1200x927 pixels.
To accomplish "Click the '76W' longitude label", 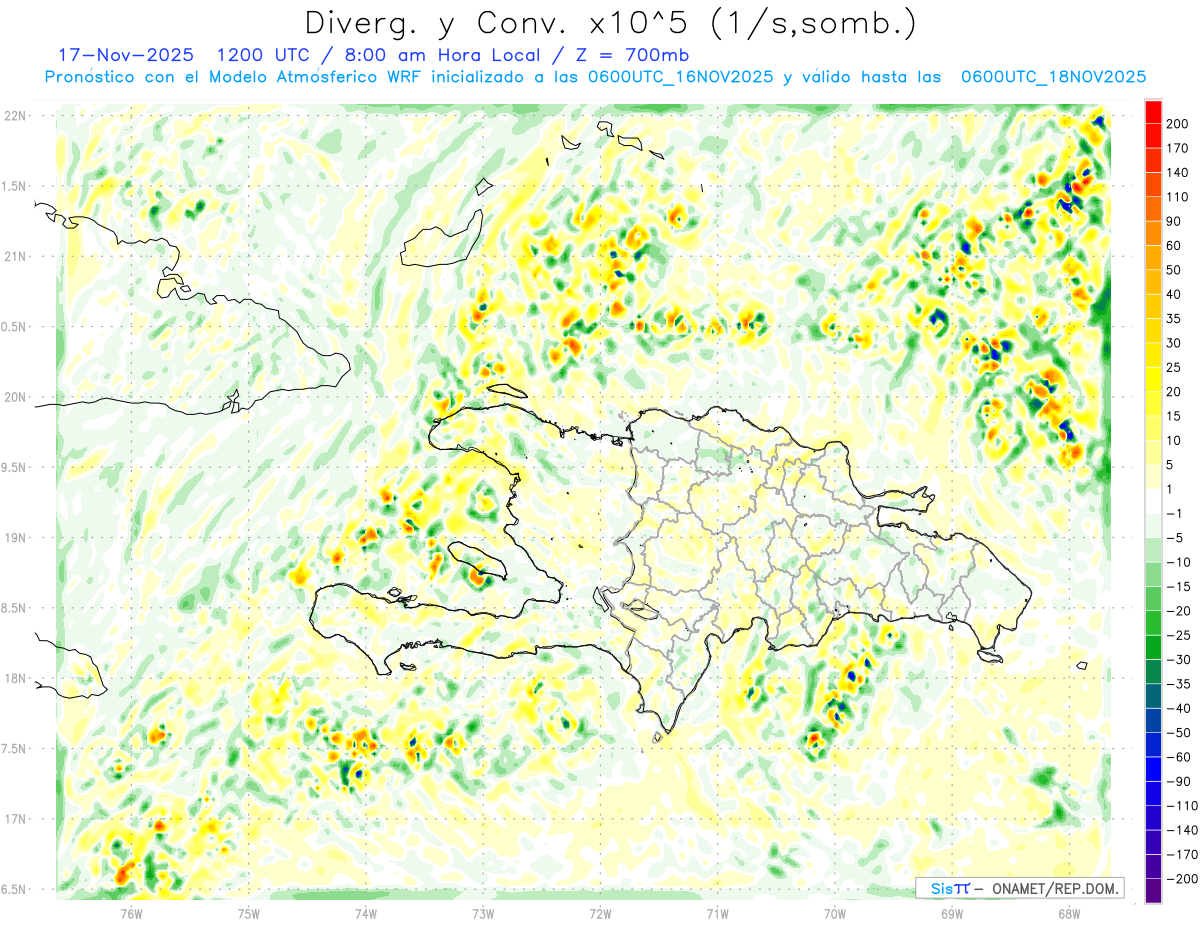I will tap(131, 912).
